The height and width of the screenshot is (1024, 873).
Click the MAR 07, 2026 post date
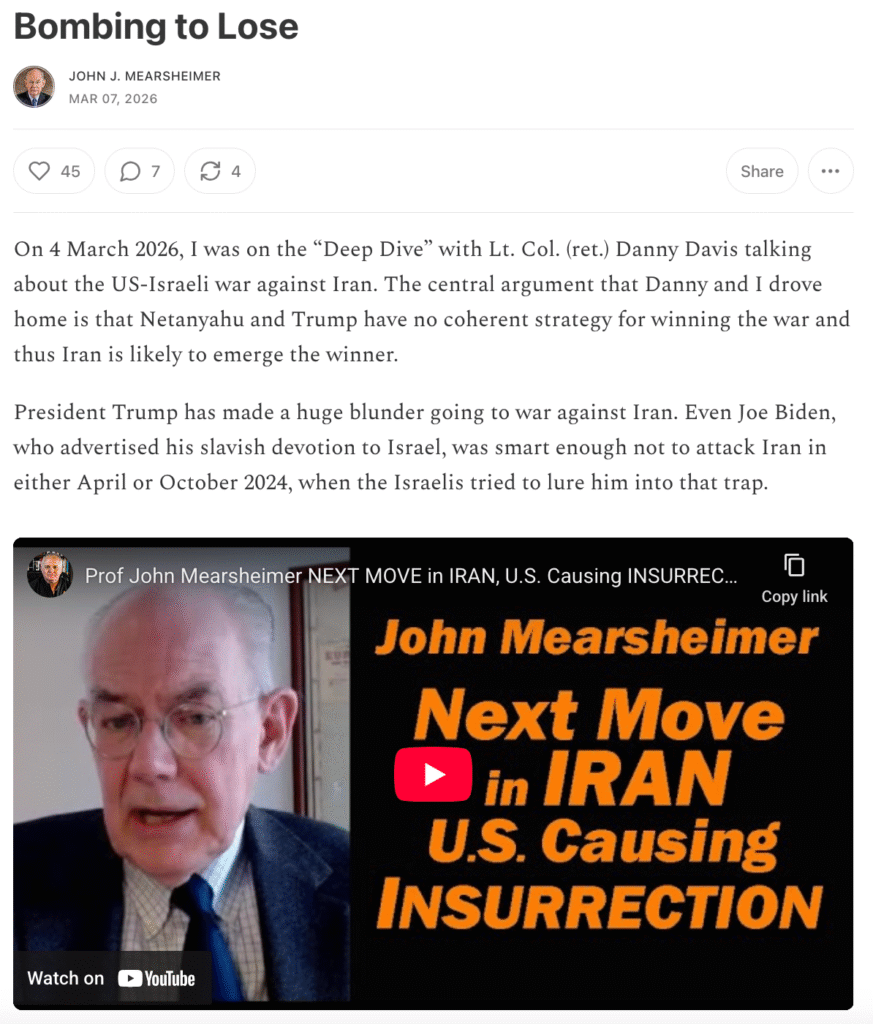[113, 99]
